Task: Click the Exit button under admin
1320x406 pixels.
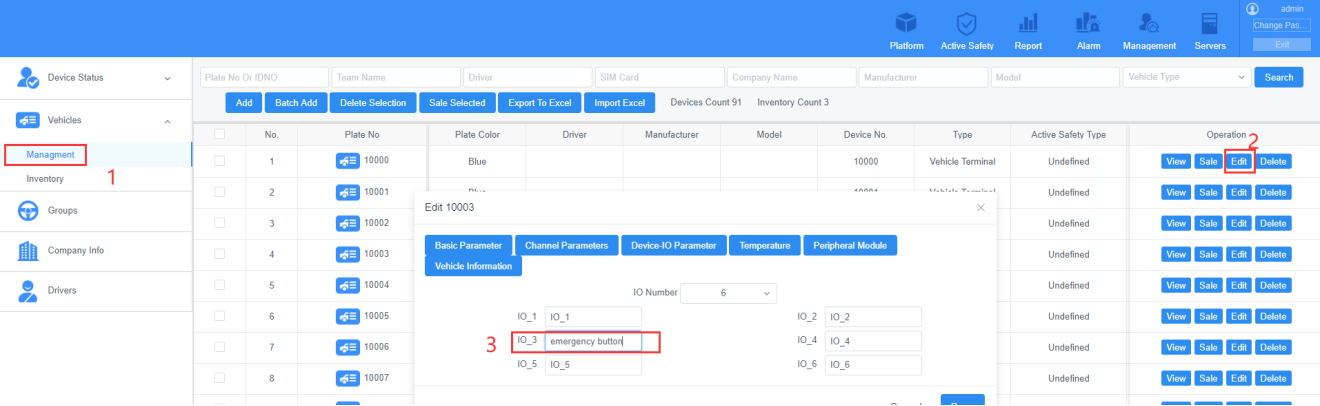Action: click(x=1281, y=44)
